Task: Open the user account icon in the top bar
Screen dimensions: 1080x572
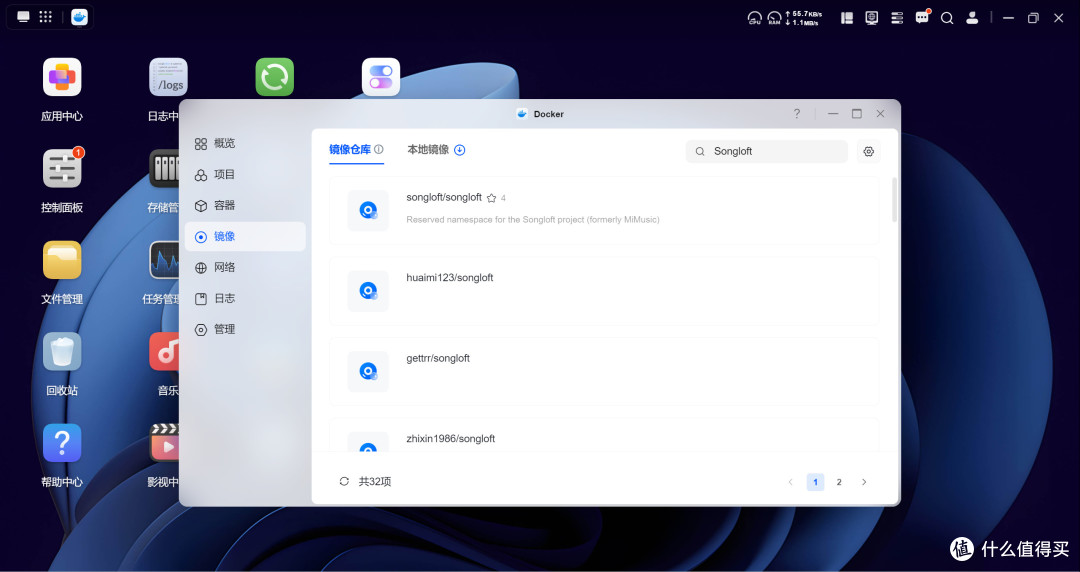Action: (972, 18)
